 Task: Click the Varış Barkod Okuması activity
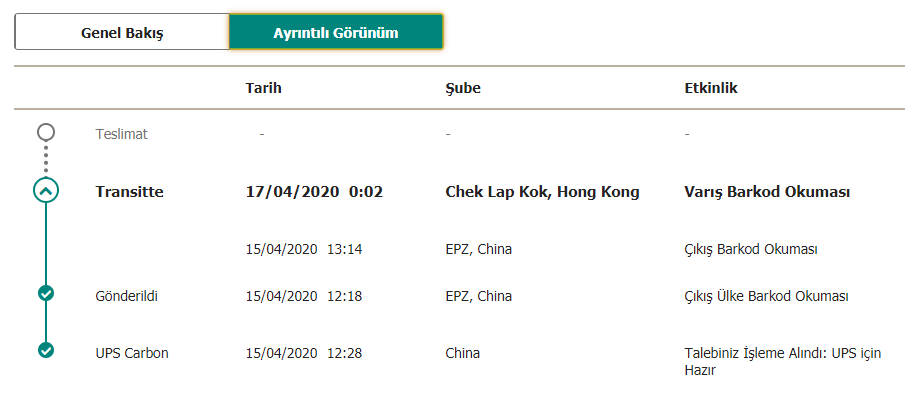coord(767,192)
